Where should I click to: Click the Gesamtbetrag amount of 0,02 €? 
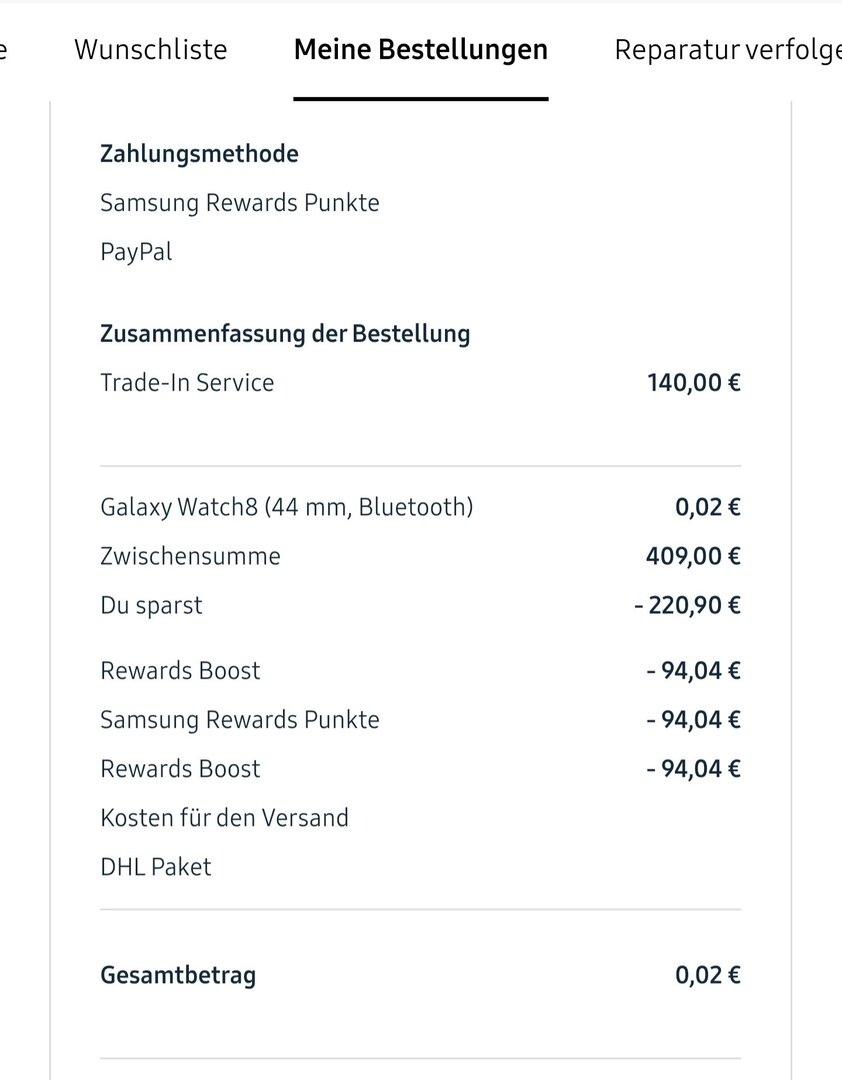[707, 975]
